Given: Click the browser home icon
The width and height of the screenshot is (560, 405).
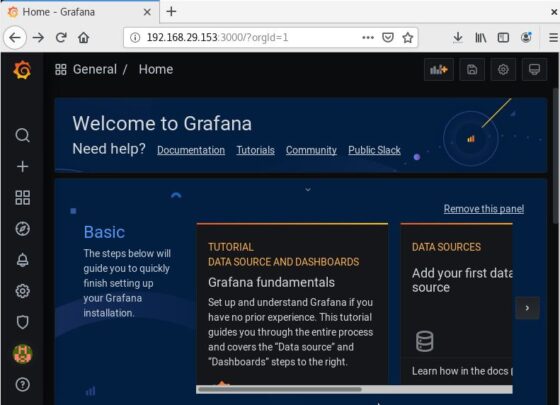Looking at the screenshot, I should coord(84,37).
